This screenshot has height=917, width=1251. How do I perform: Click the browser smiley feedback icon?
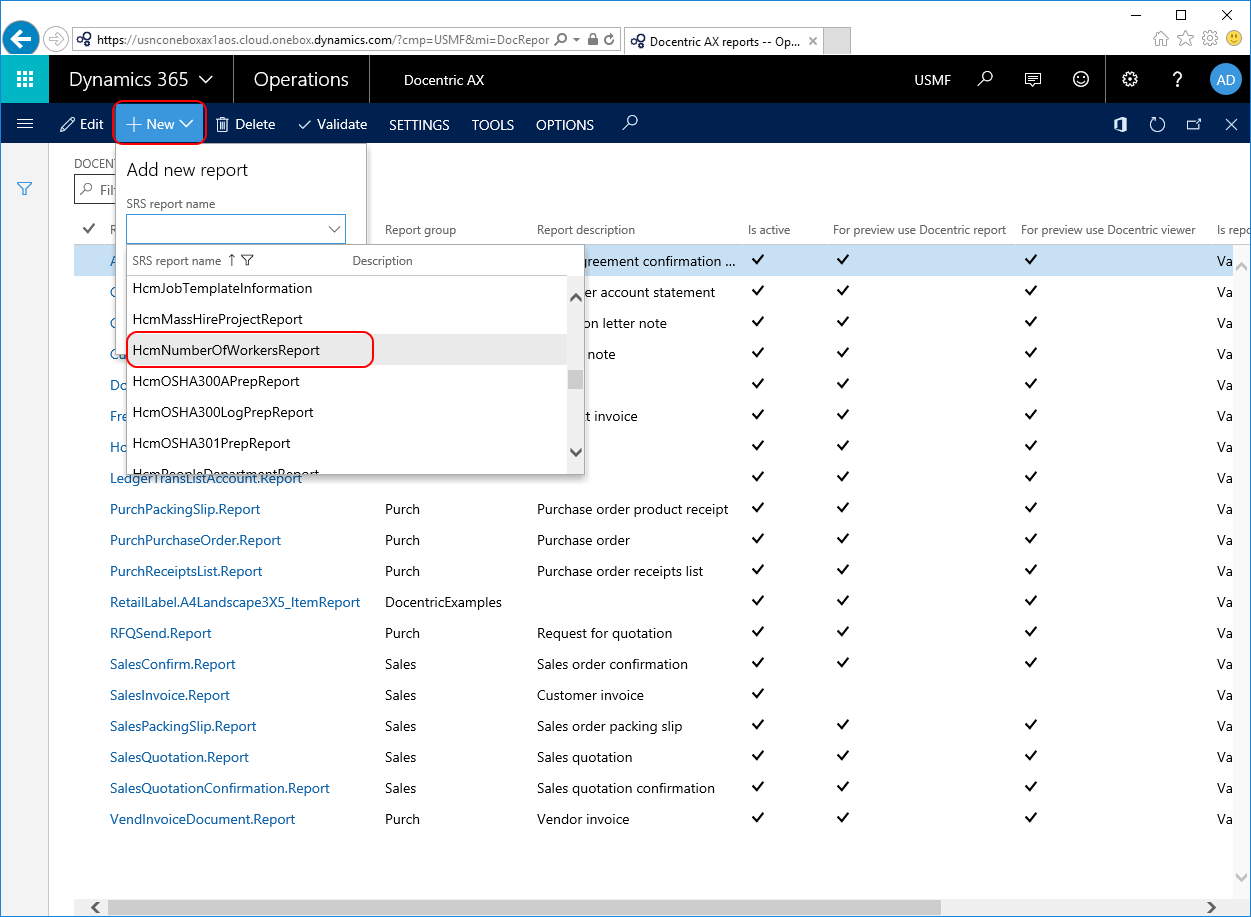(x=1234, y=39)
